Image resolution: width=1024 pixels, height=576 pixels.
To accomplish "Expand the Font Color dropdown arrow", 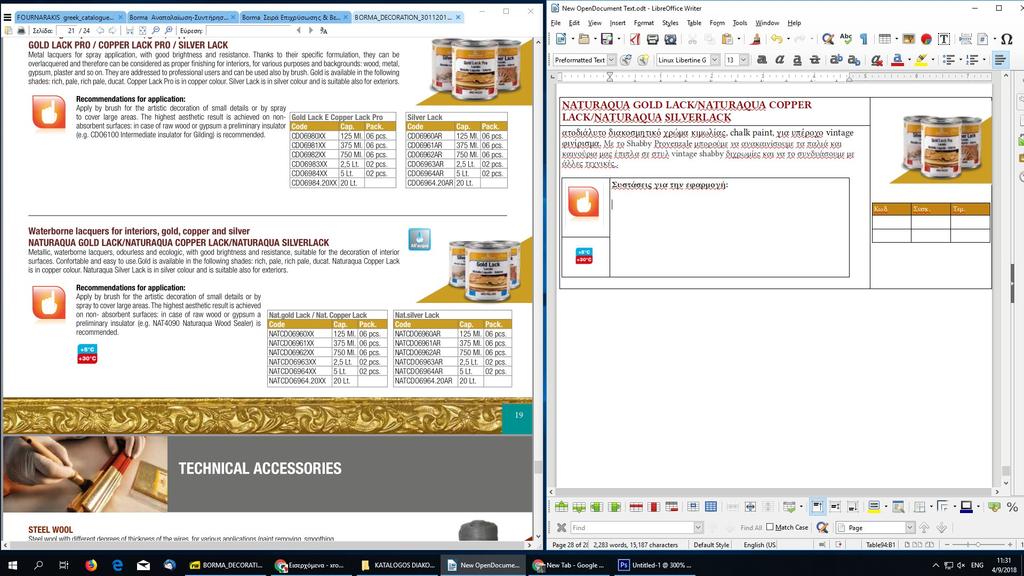I will 908,60.
